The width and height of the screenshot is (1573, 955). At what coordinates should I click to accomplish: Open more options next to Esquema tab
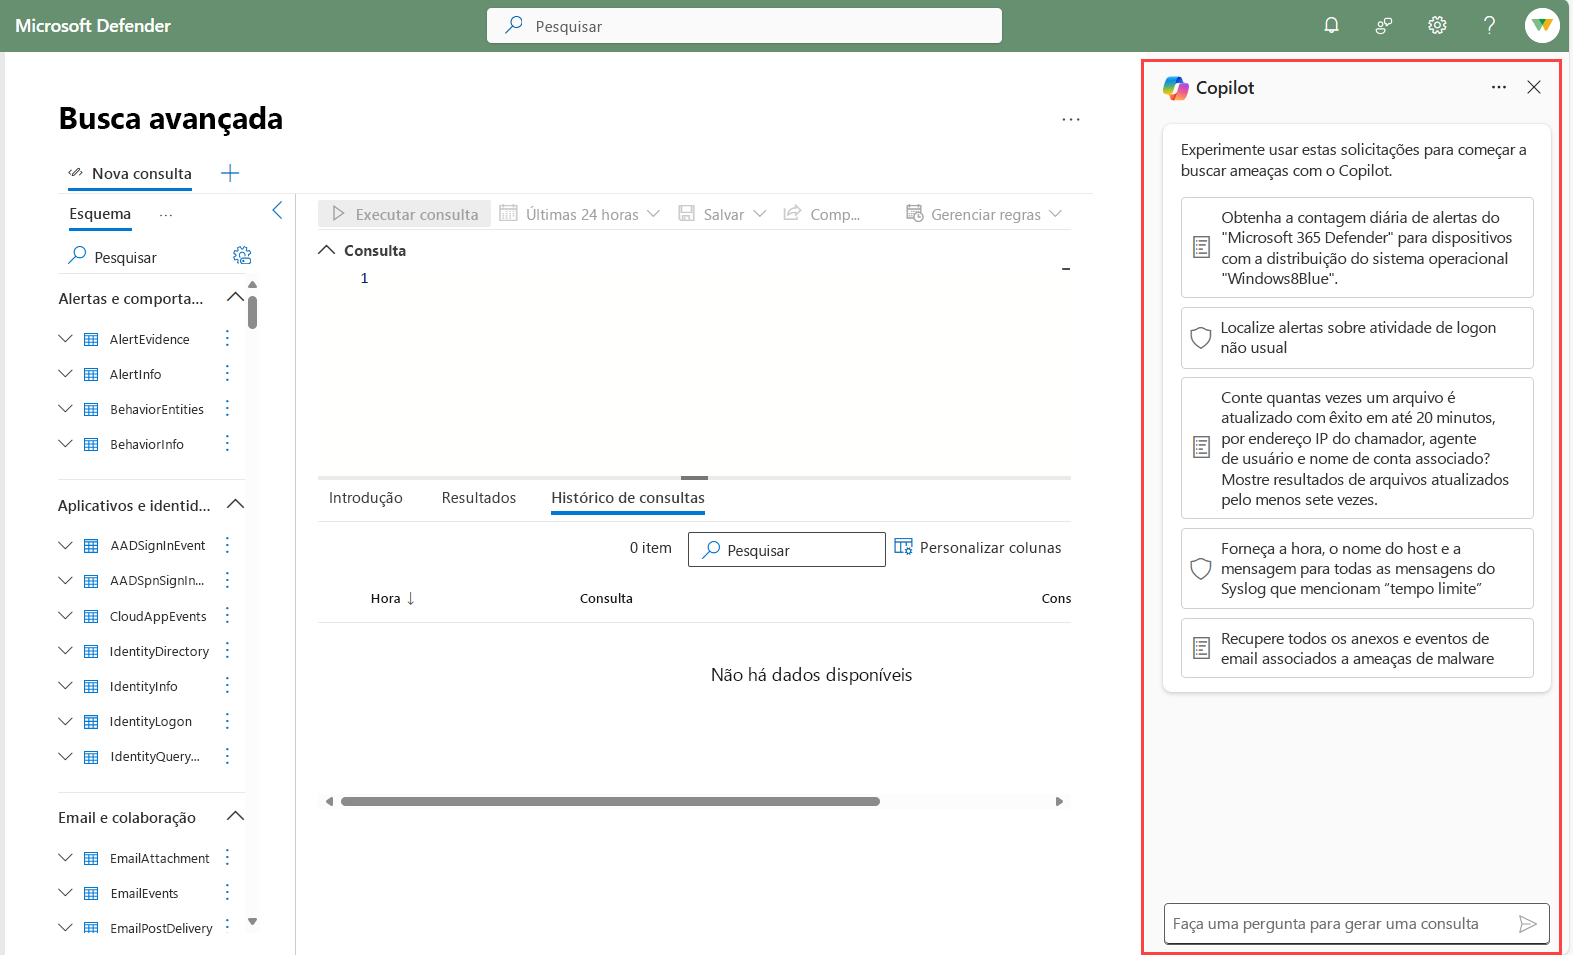point(166,214)
